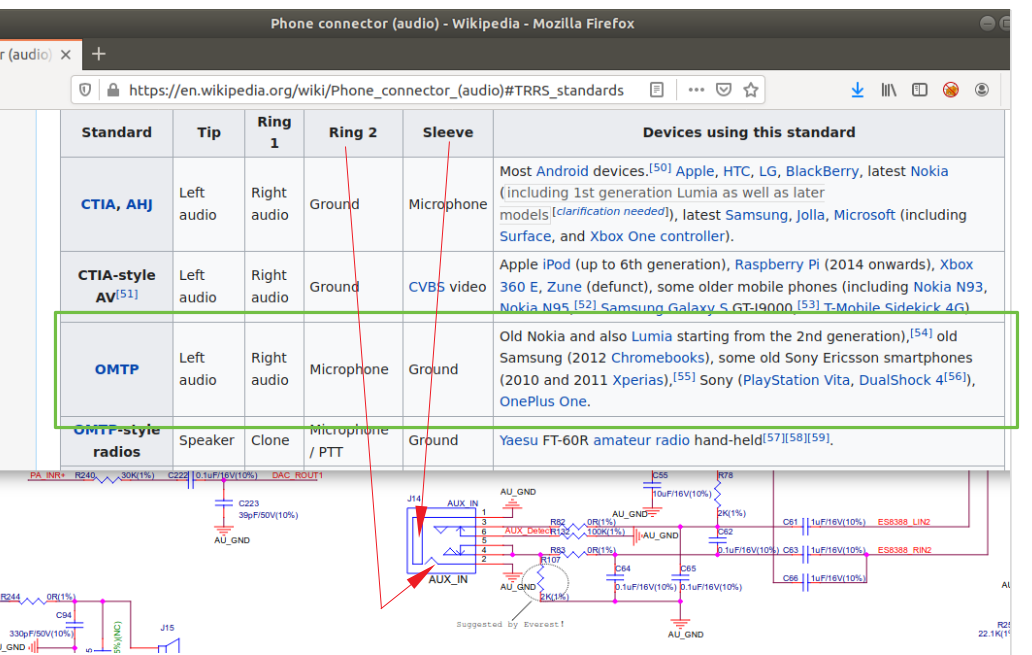Open the Yaesu link
Screen dimensions: 1032x655
point(519,440)
